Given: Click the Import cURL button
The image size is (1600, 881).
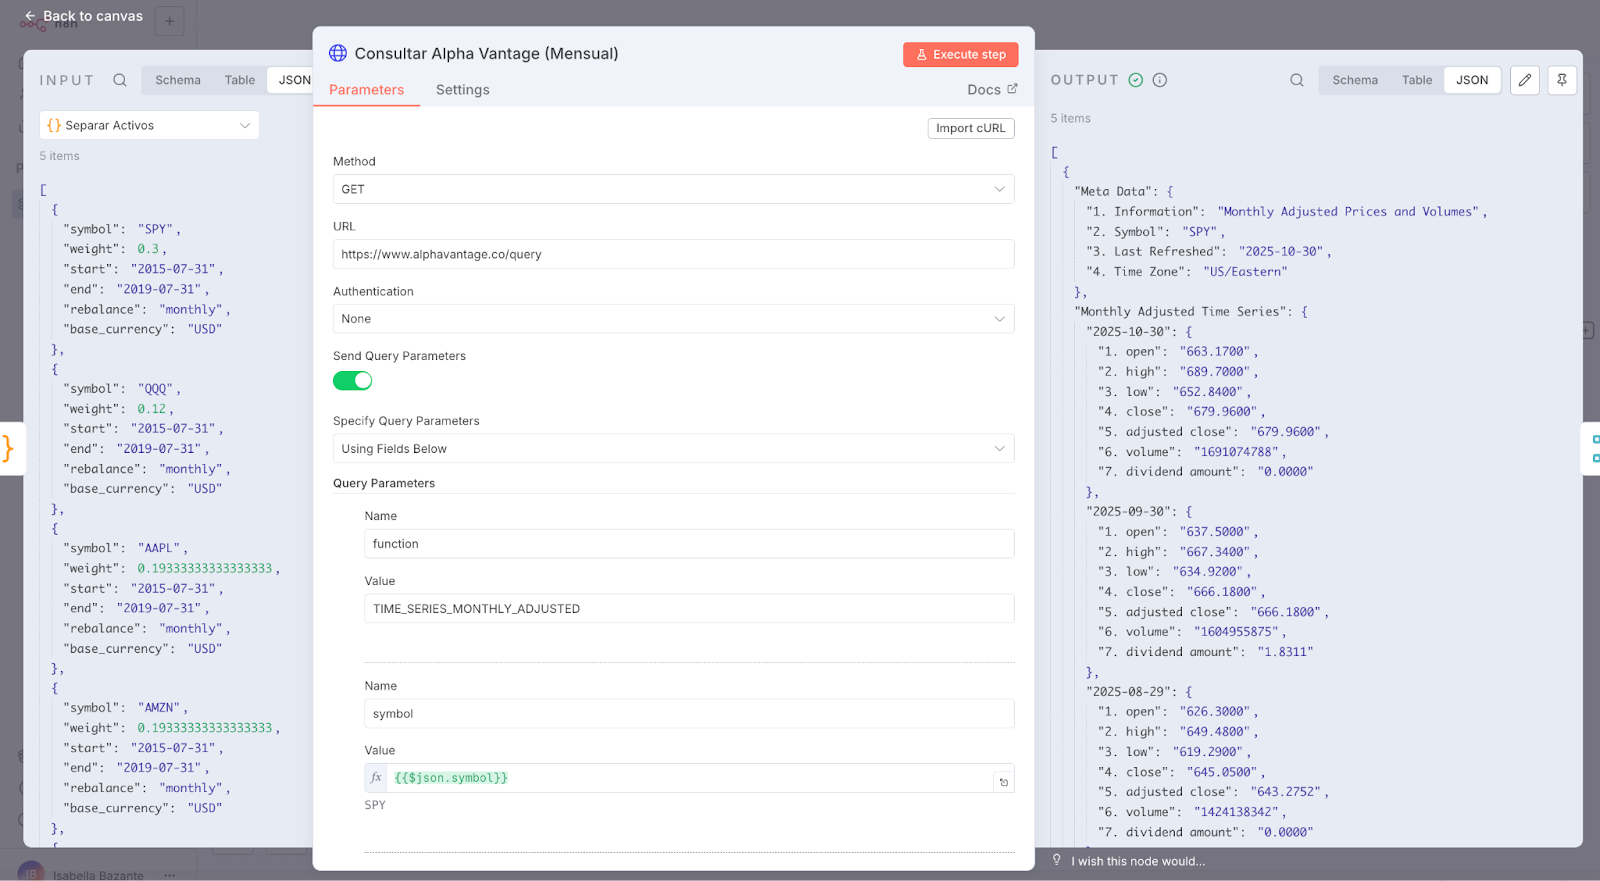Looking at the screenshot, I should click(x=970, y=128).
